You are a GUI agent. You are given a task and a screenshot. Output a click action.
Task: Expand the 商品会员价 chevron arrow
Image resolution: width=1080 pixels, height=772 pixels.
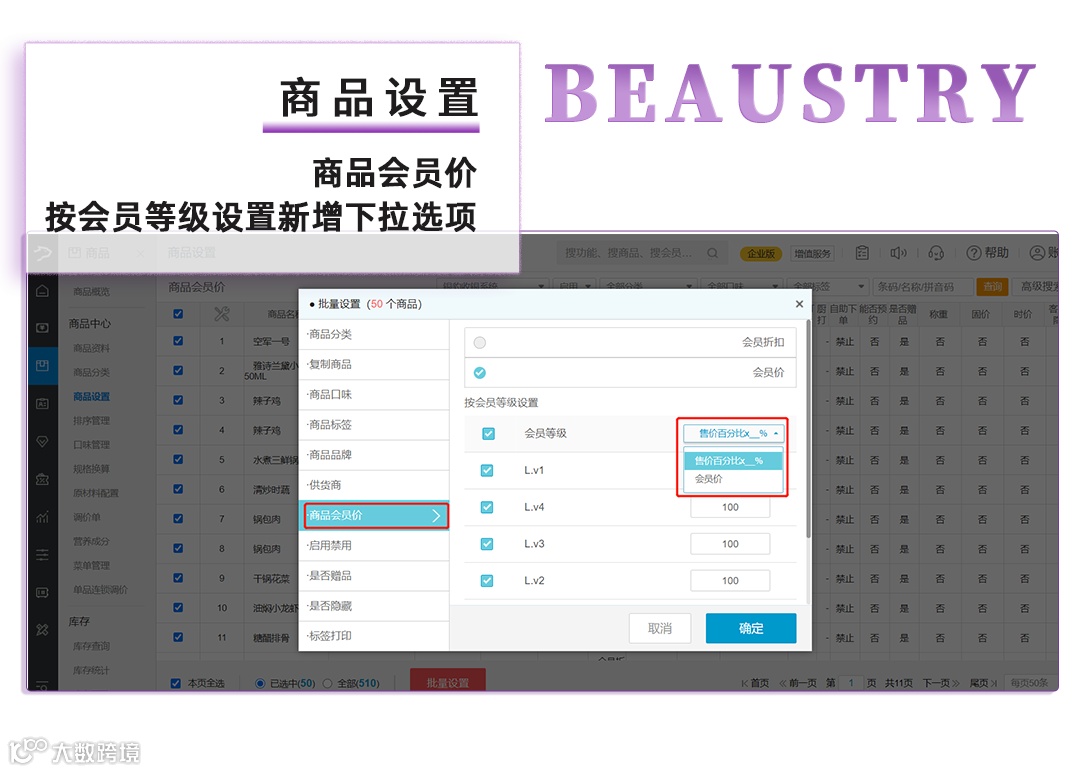pos(435,515)
